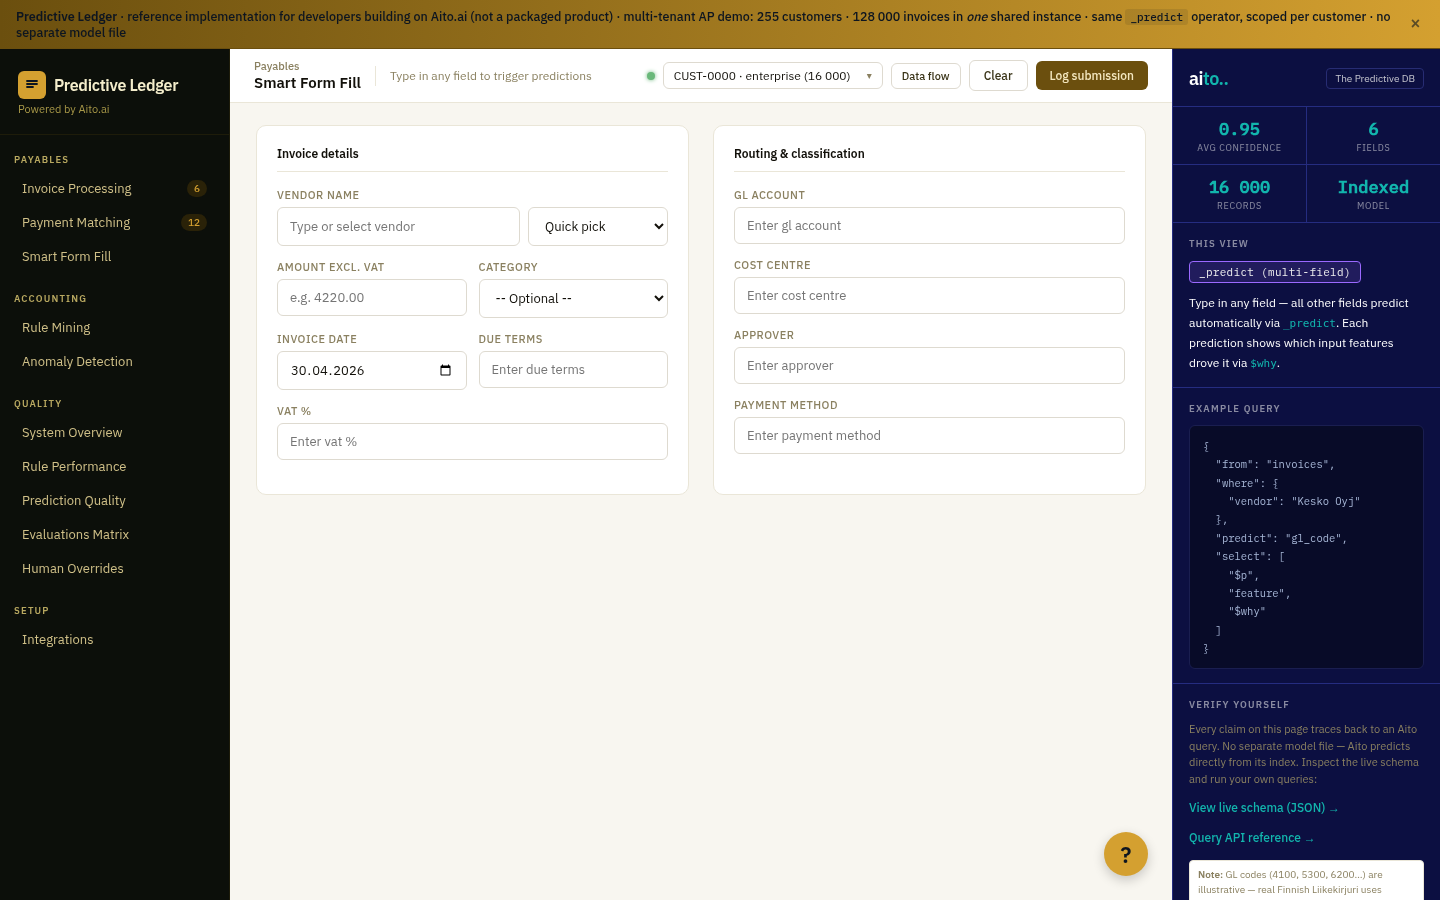Open the help question mark button
The image size is (1440, 900).
[x=1126, y=854]
